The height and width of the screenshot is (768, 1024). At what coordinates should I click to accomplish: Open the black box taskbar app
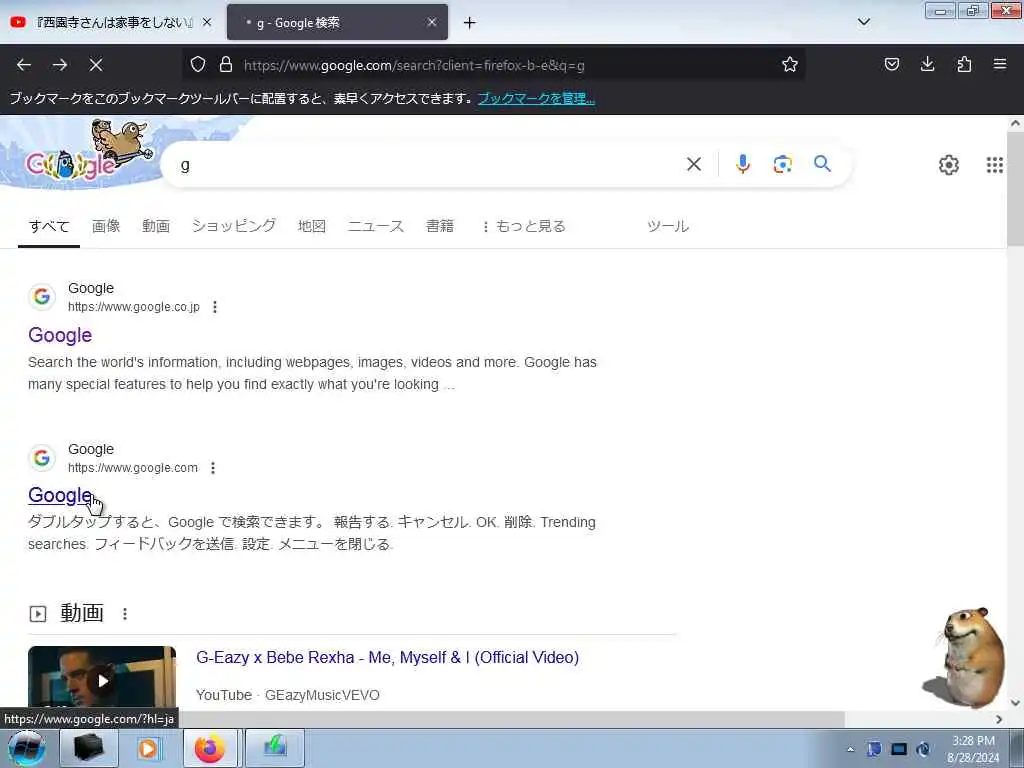(88, 748)
